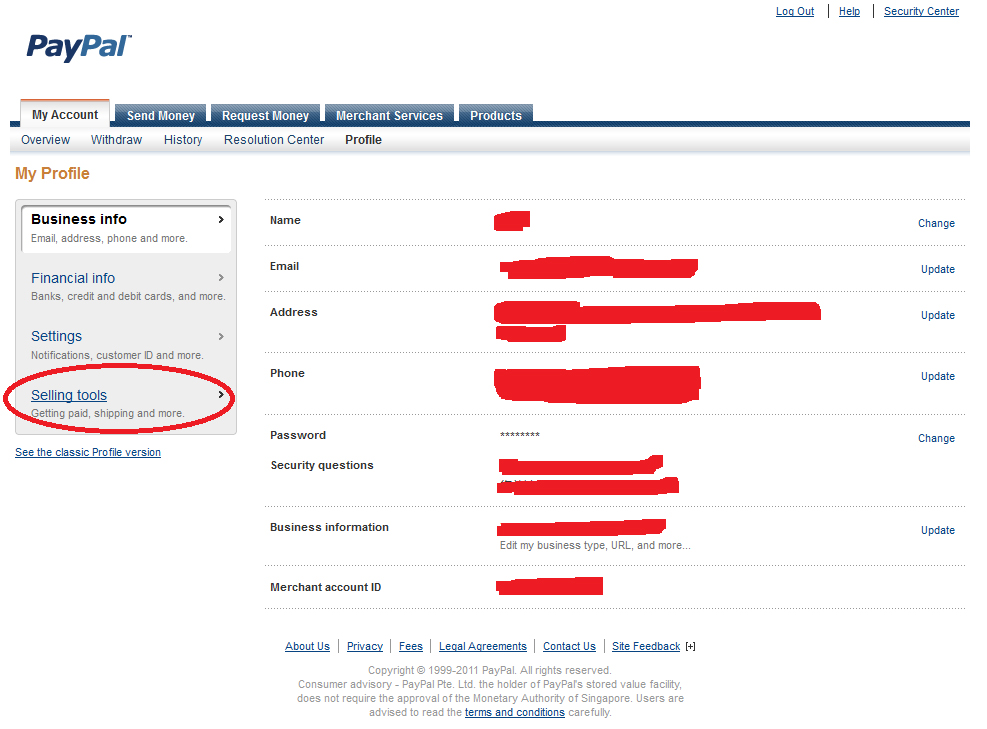The image size is (987, 729).
Task: View History in the sub-navigation
Action: [x=183, y=140]
